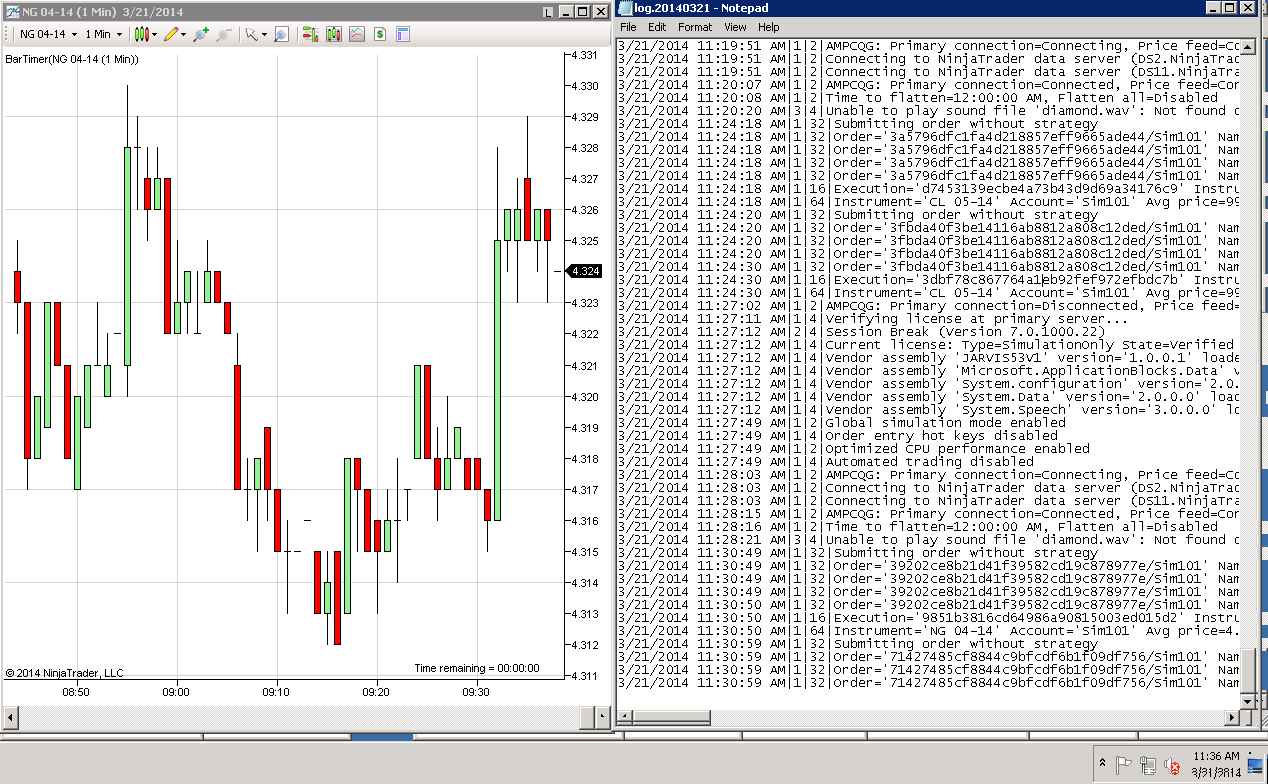Image resolution: width=1268 pixels, height=784 pixels.
Task: Open the File menu in Notepad
Action: click(x=628, y=27)
